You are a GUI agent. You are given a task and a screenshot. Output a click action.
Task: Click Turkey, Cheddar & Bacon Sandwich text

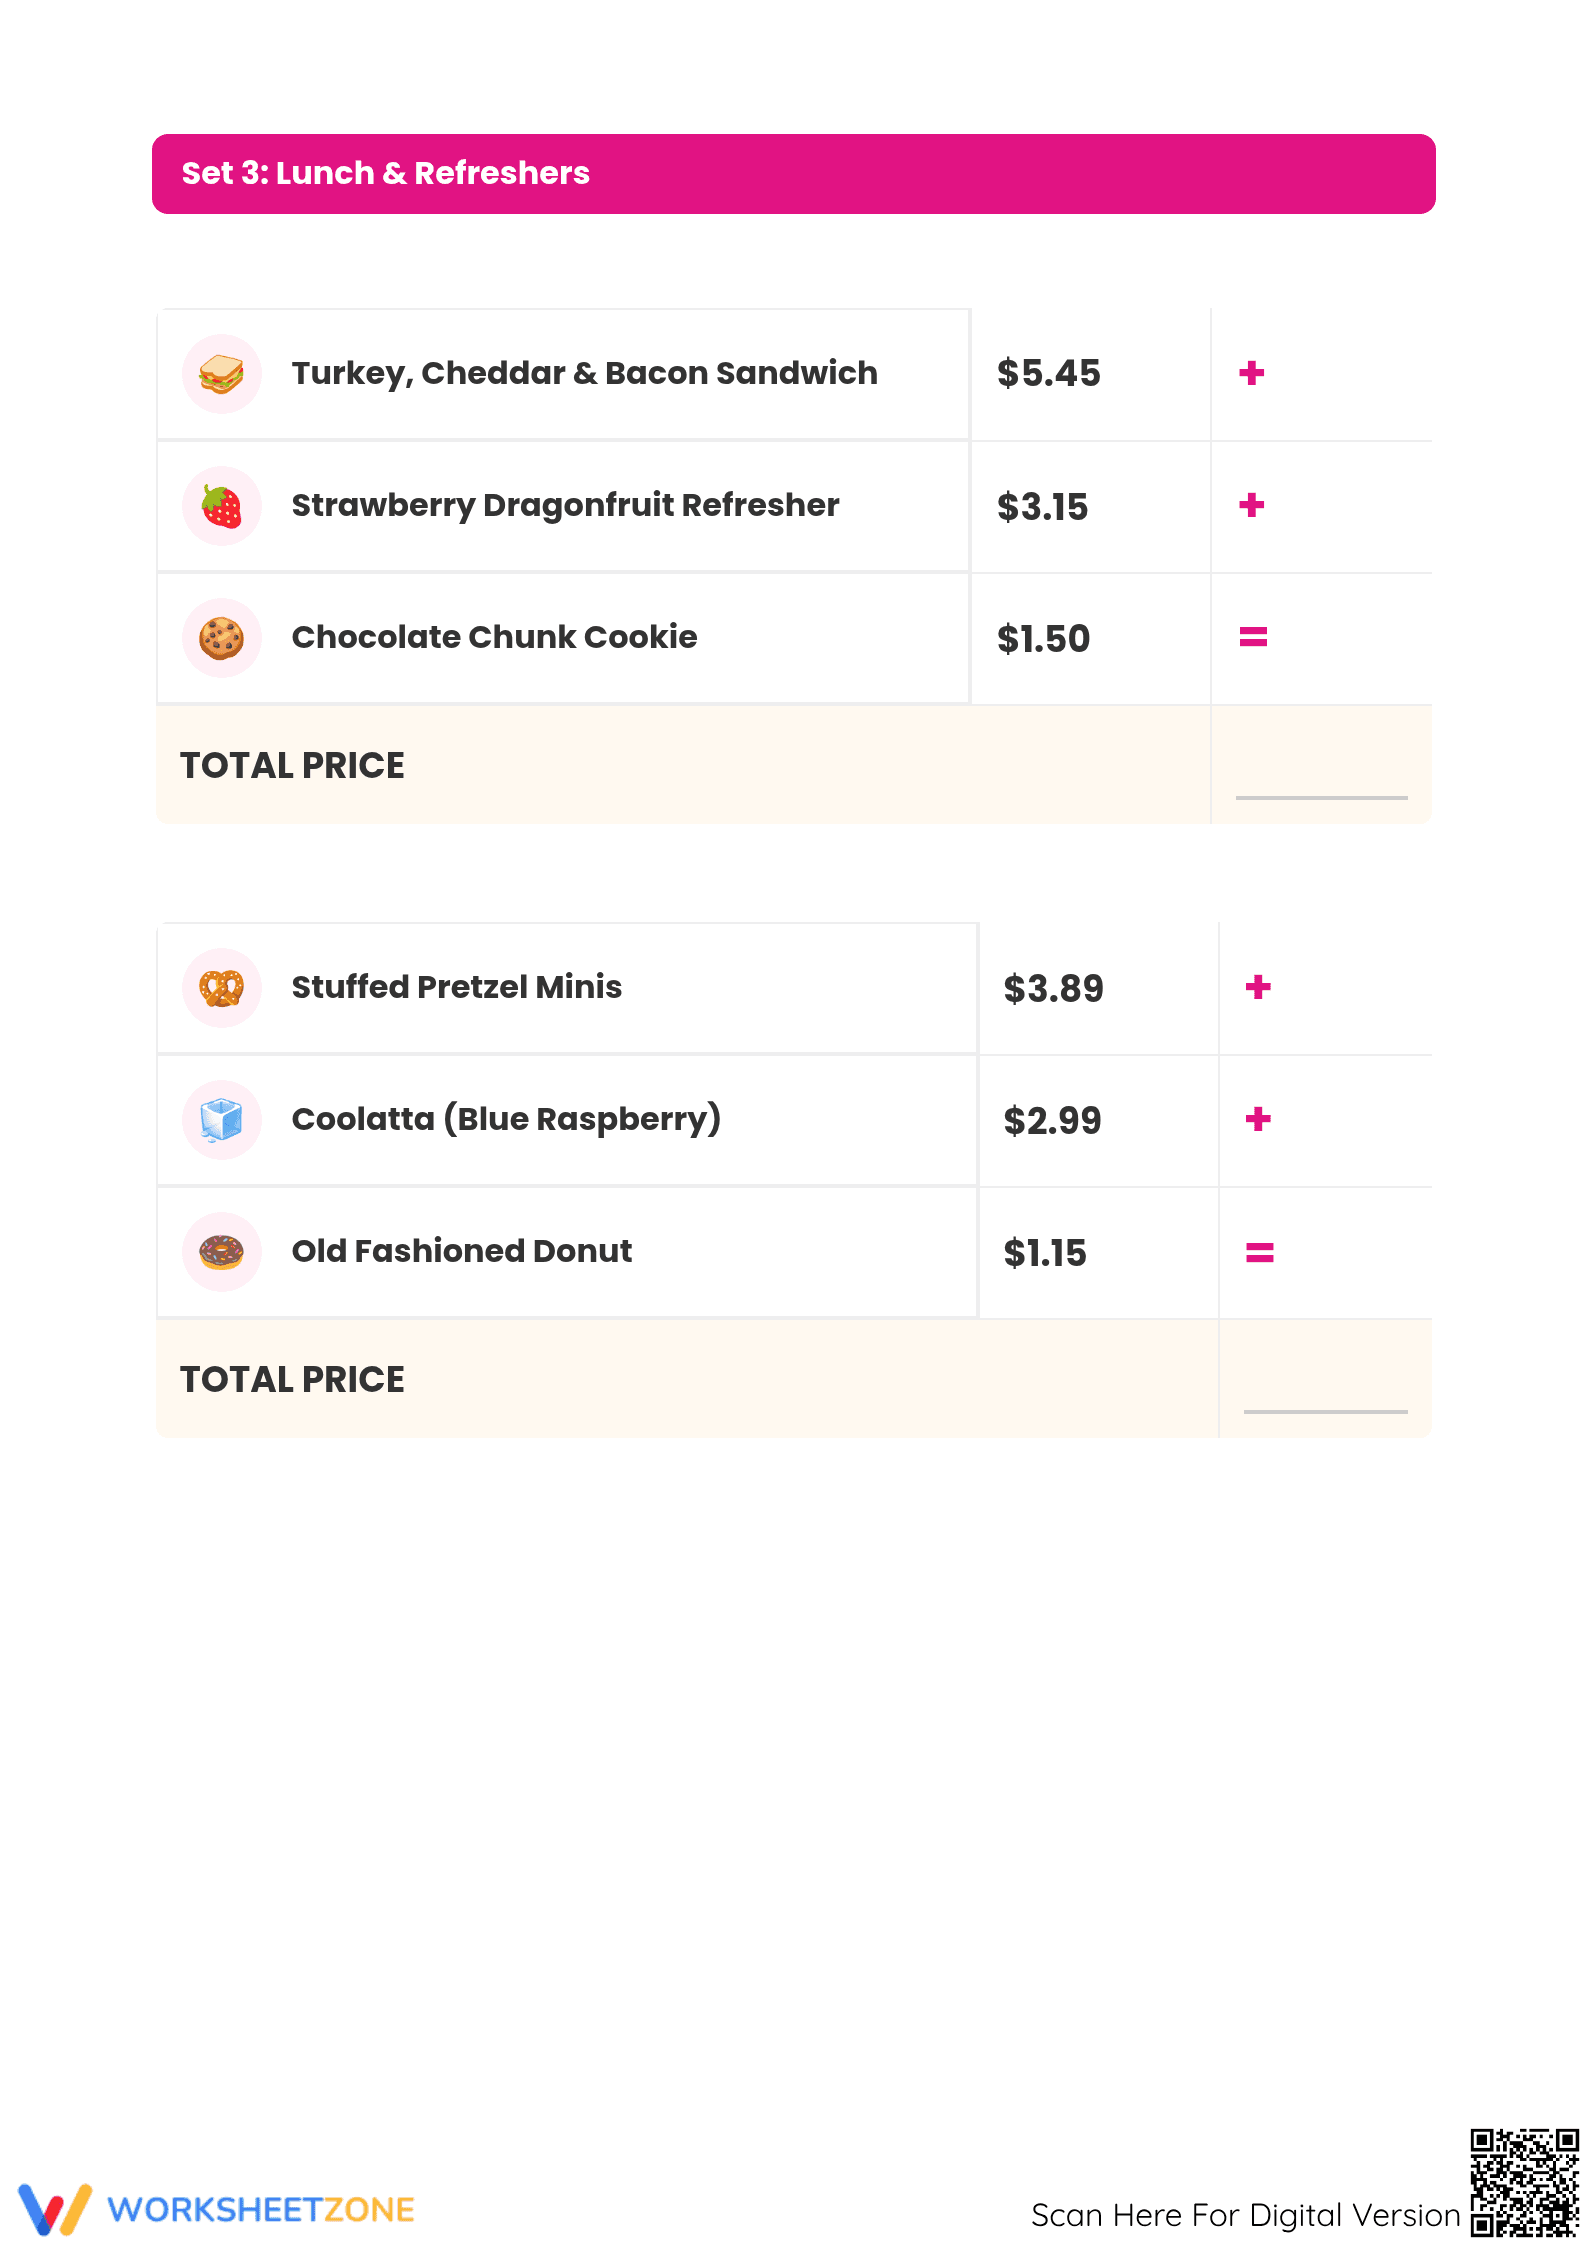coord(585,373)
